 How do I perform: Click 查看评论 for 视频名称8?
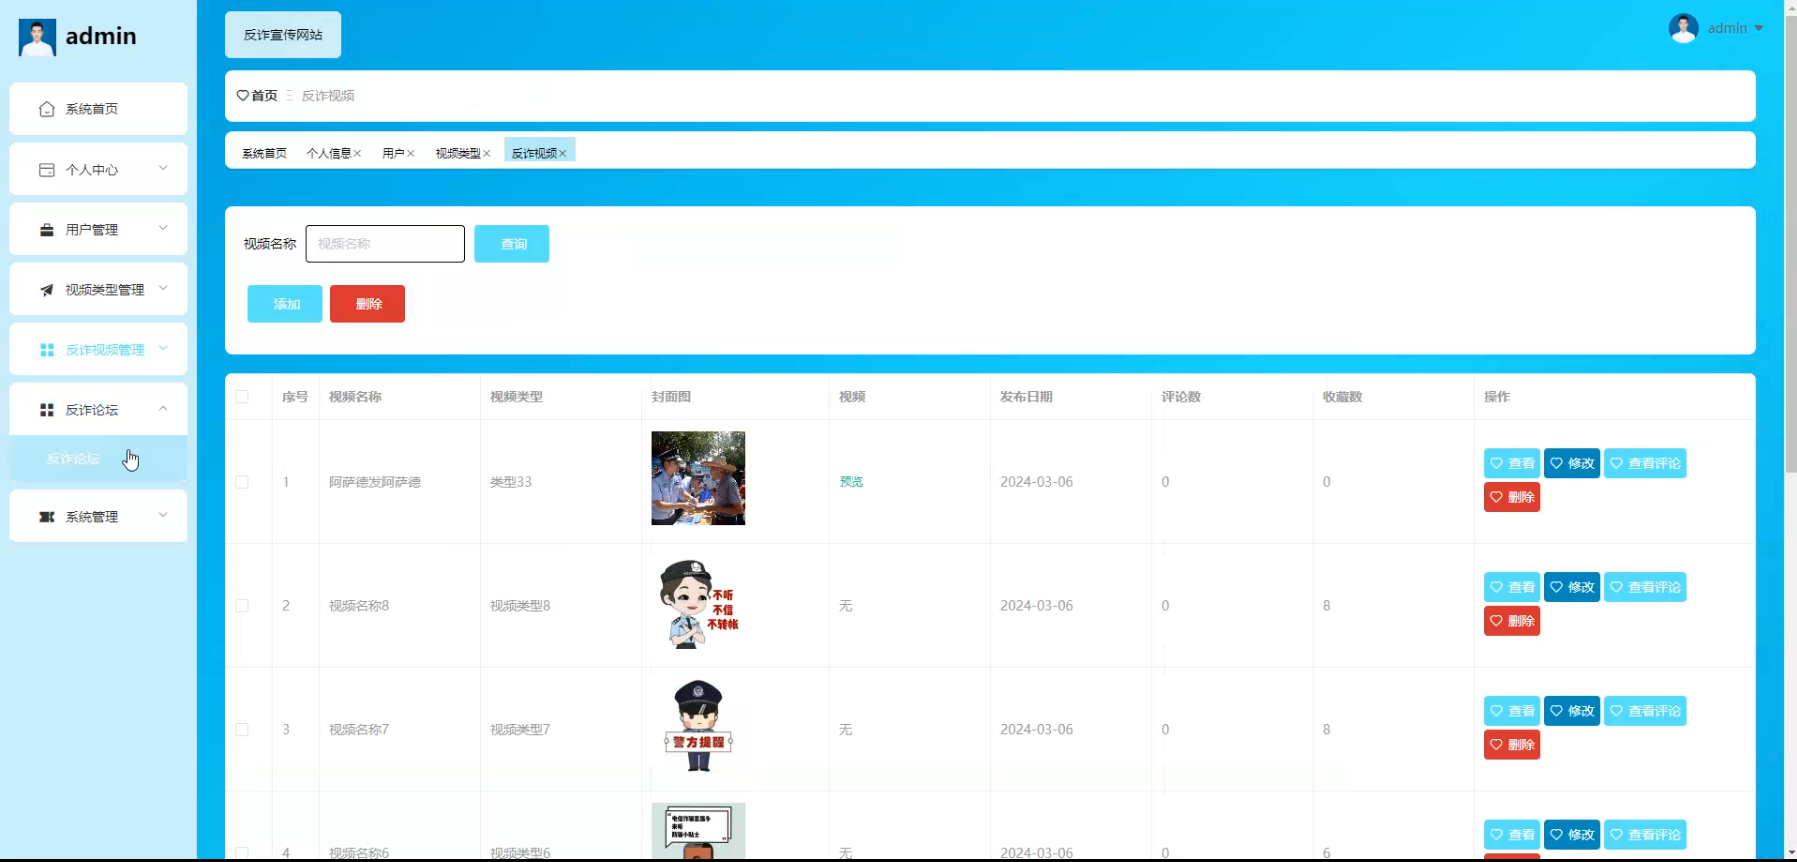[x=1645, y=587]
